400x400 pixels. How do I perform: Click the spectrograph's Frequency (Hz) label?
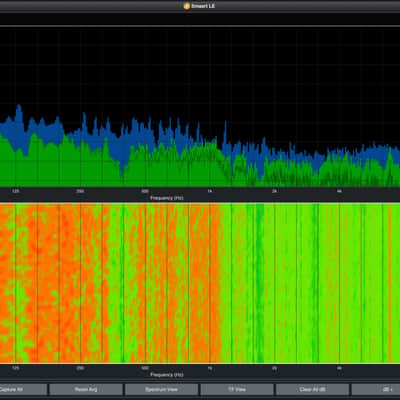pos(167,375)
